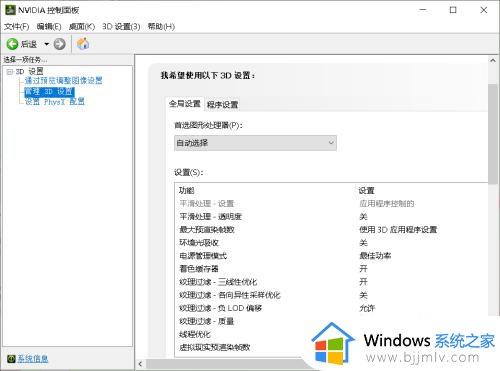The width and height of the screenshot is (500, 371).
Task: Click the NVIDIA logo in title bar
Action: click(10, 10)
